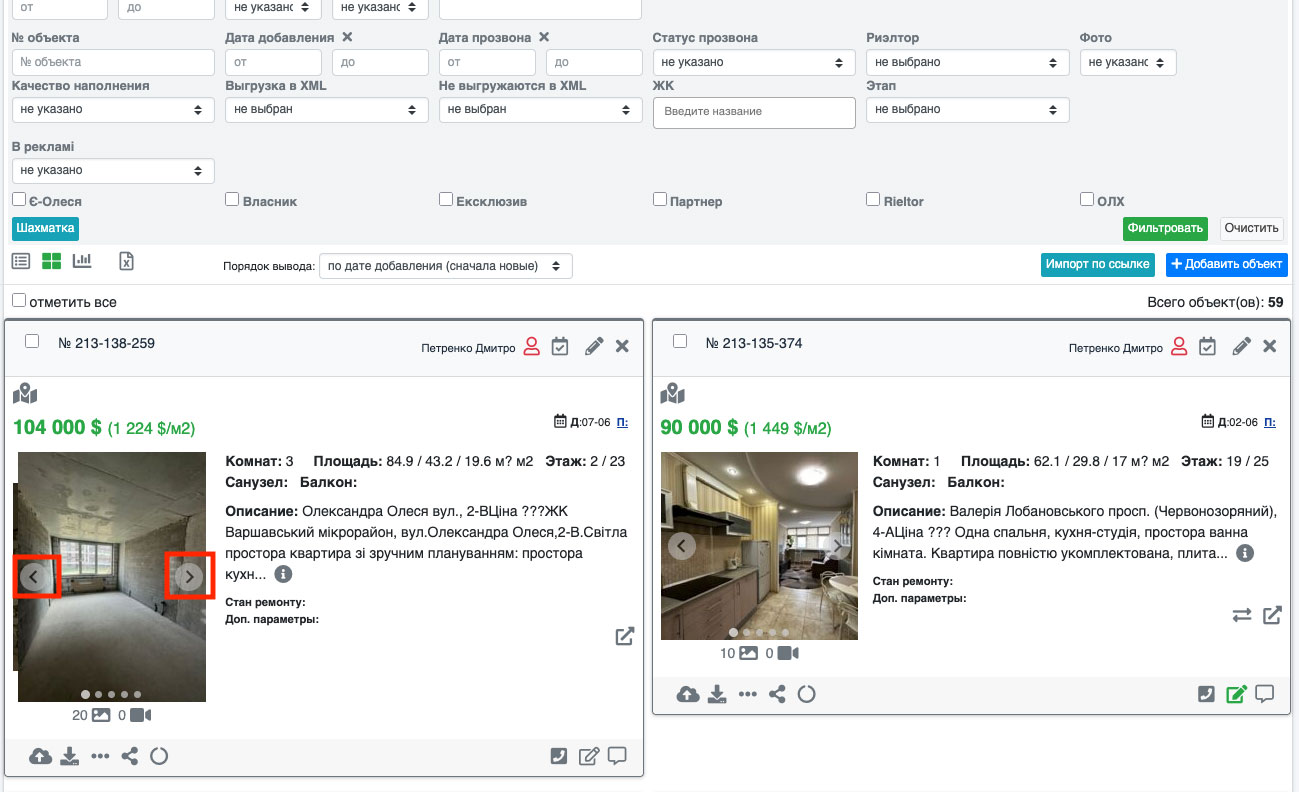
Task: Open the Риэлтор dropdown
Action: coord(967,62)
